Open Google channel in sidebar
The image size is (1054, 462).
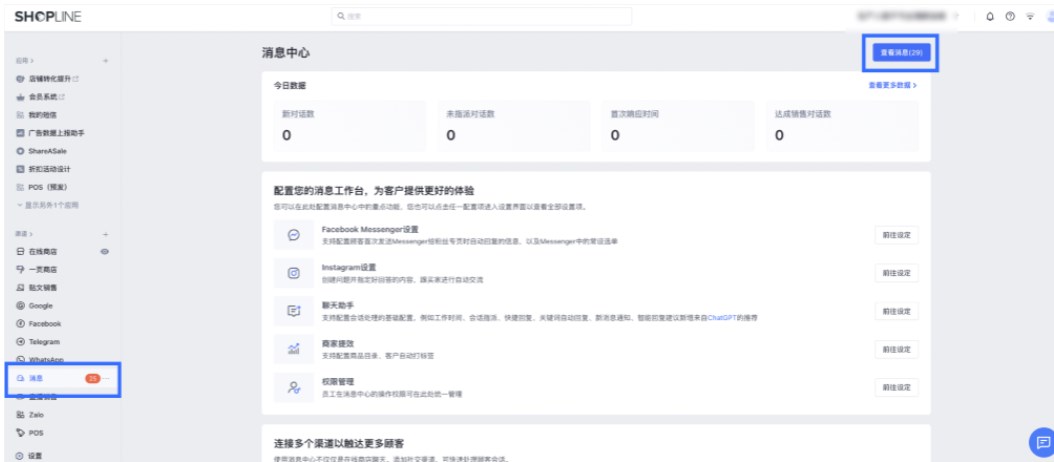tap(40, 306)
